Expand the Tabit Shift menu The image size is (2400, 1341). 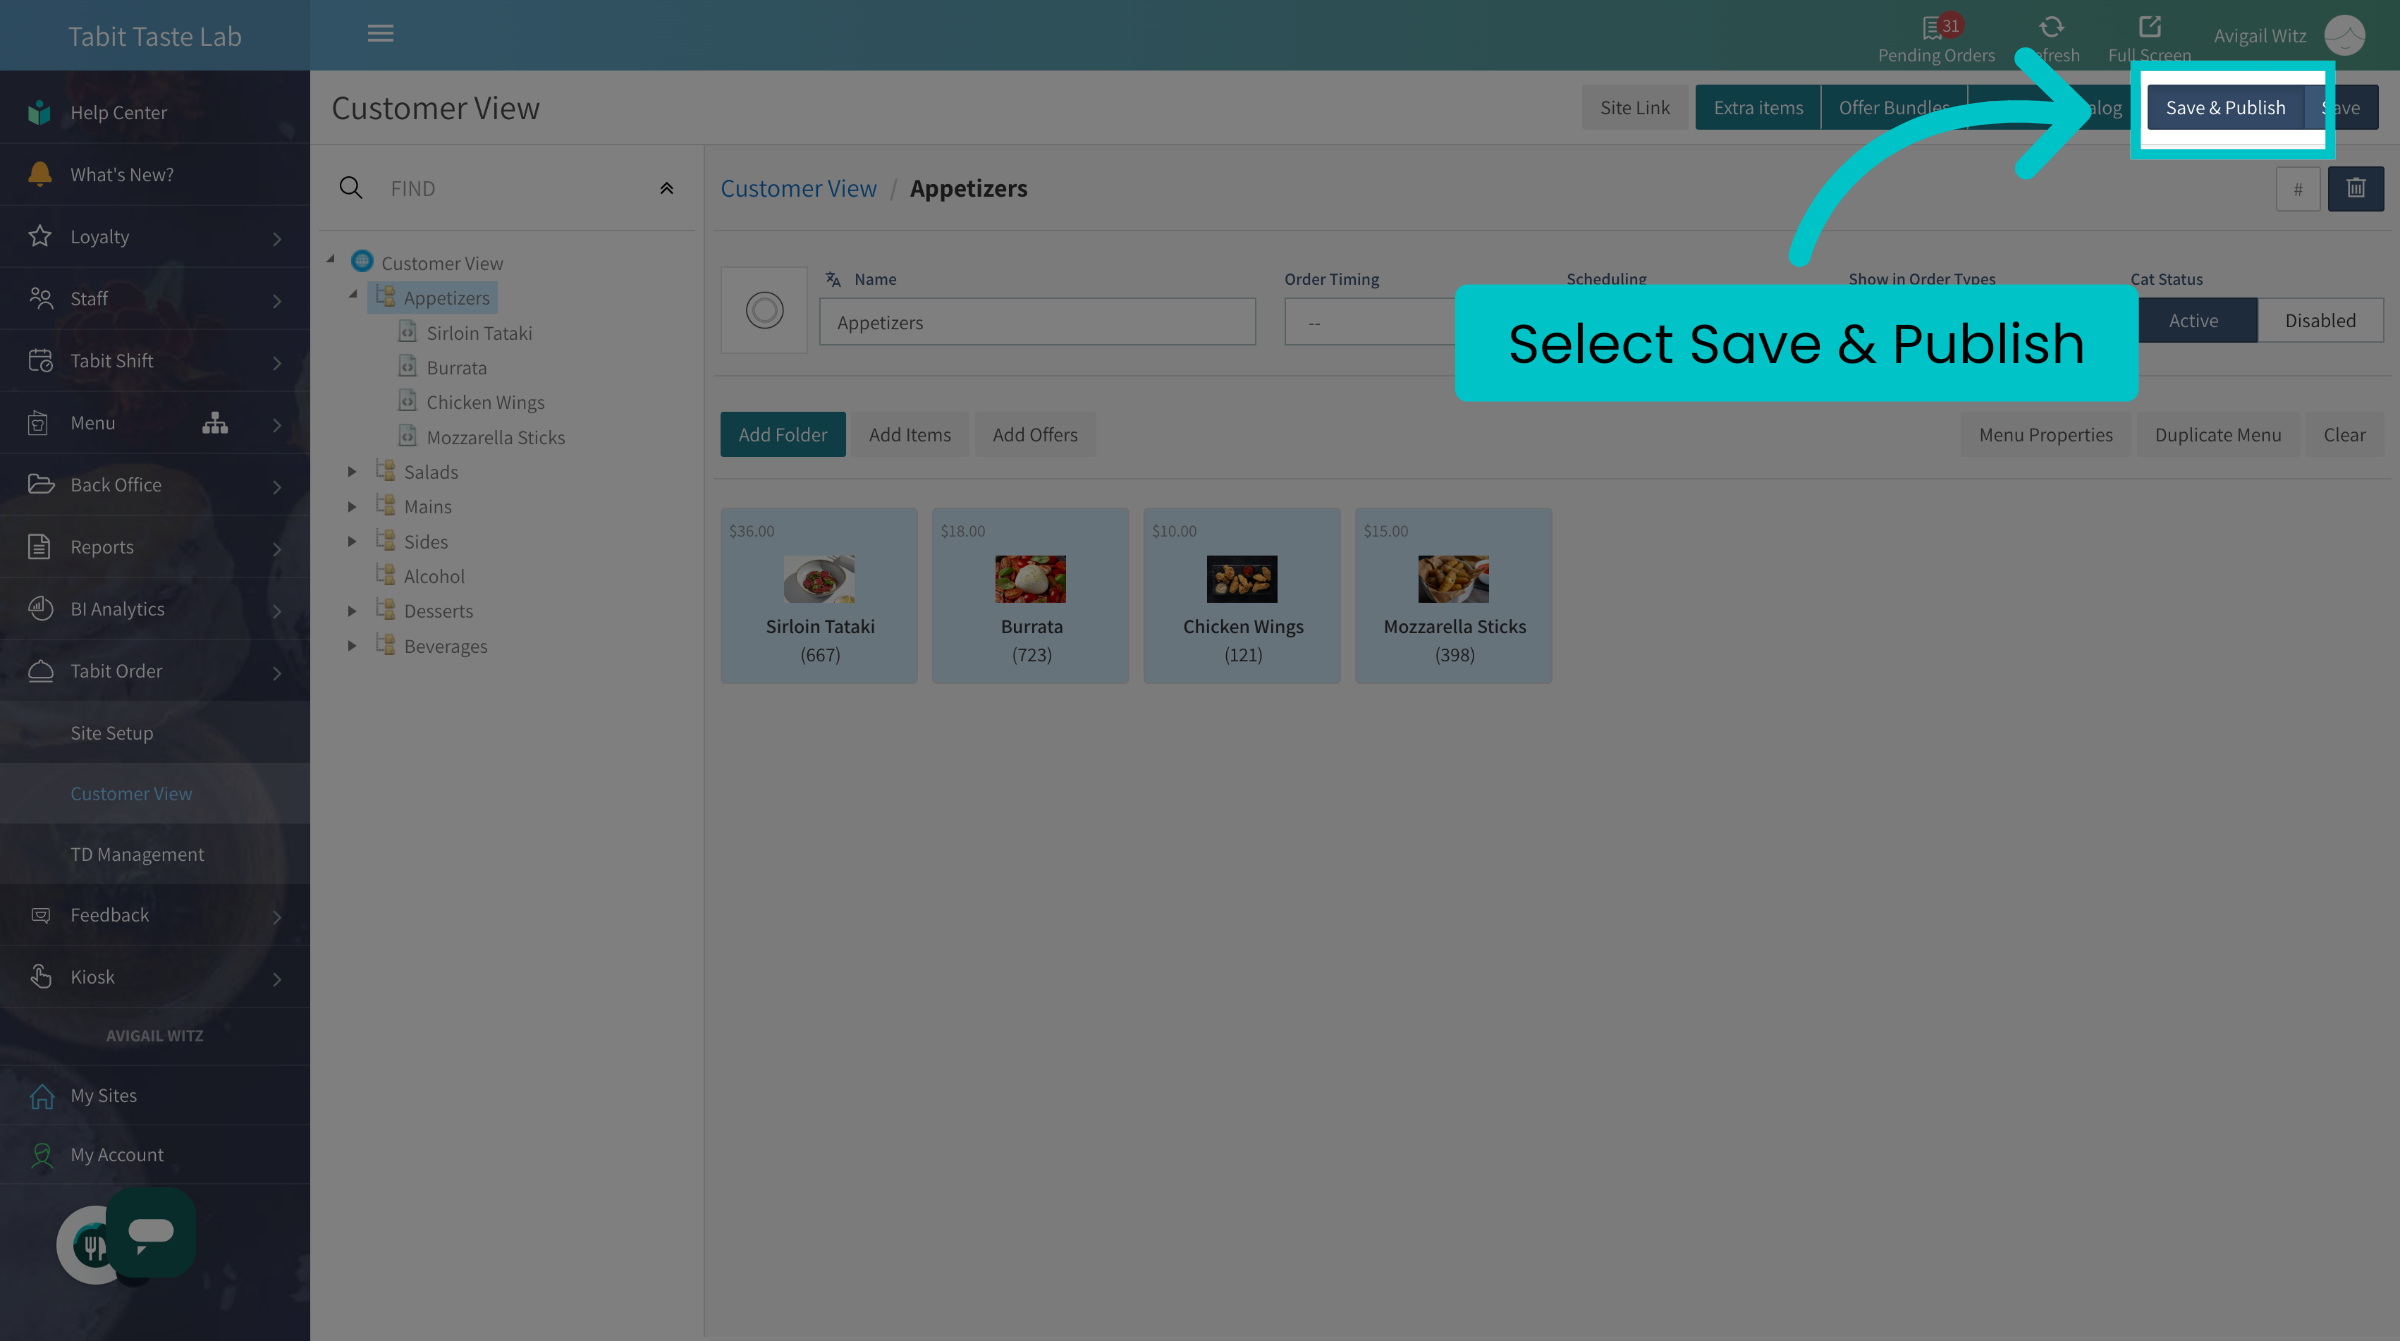[155, 361]
